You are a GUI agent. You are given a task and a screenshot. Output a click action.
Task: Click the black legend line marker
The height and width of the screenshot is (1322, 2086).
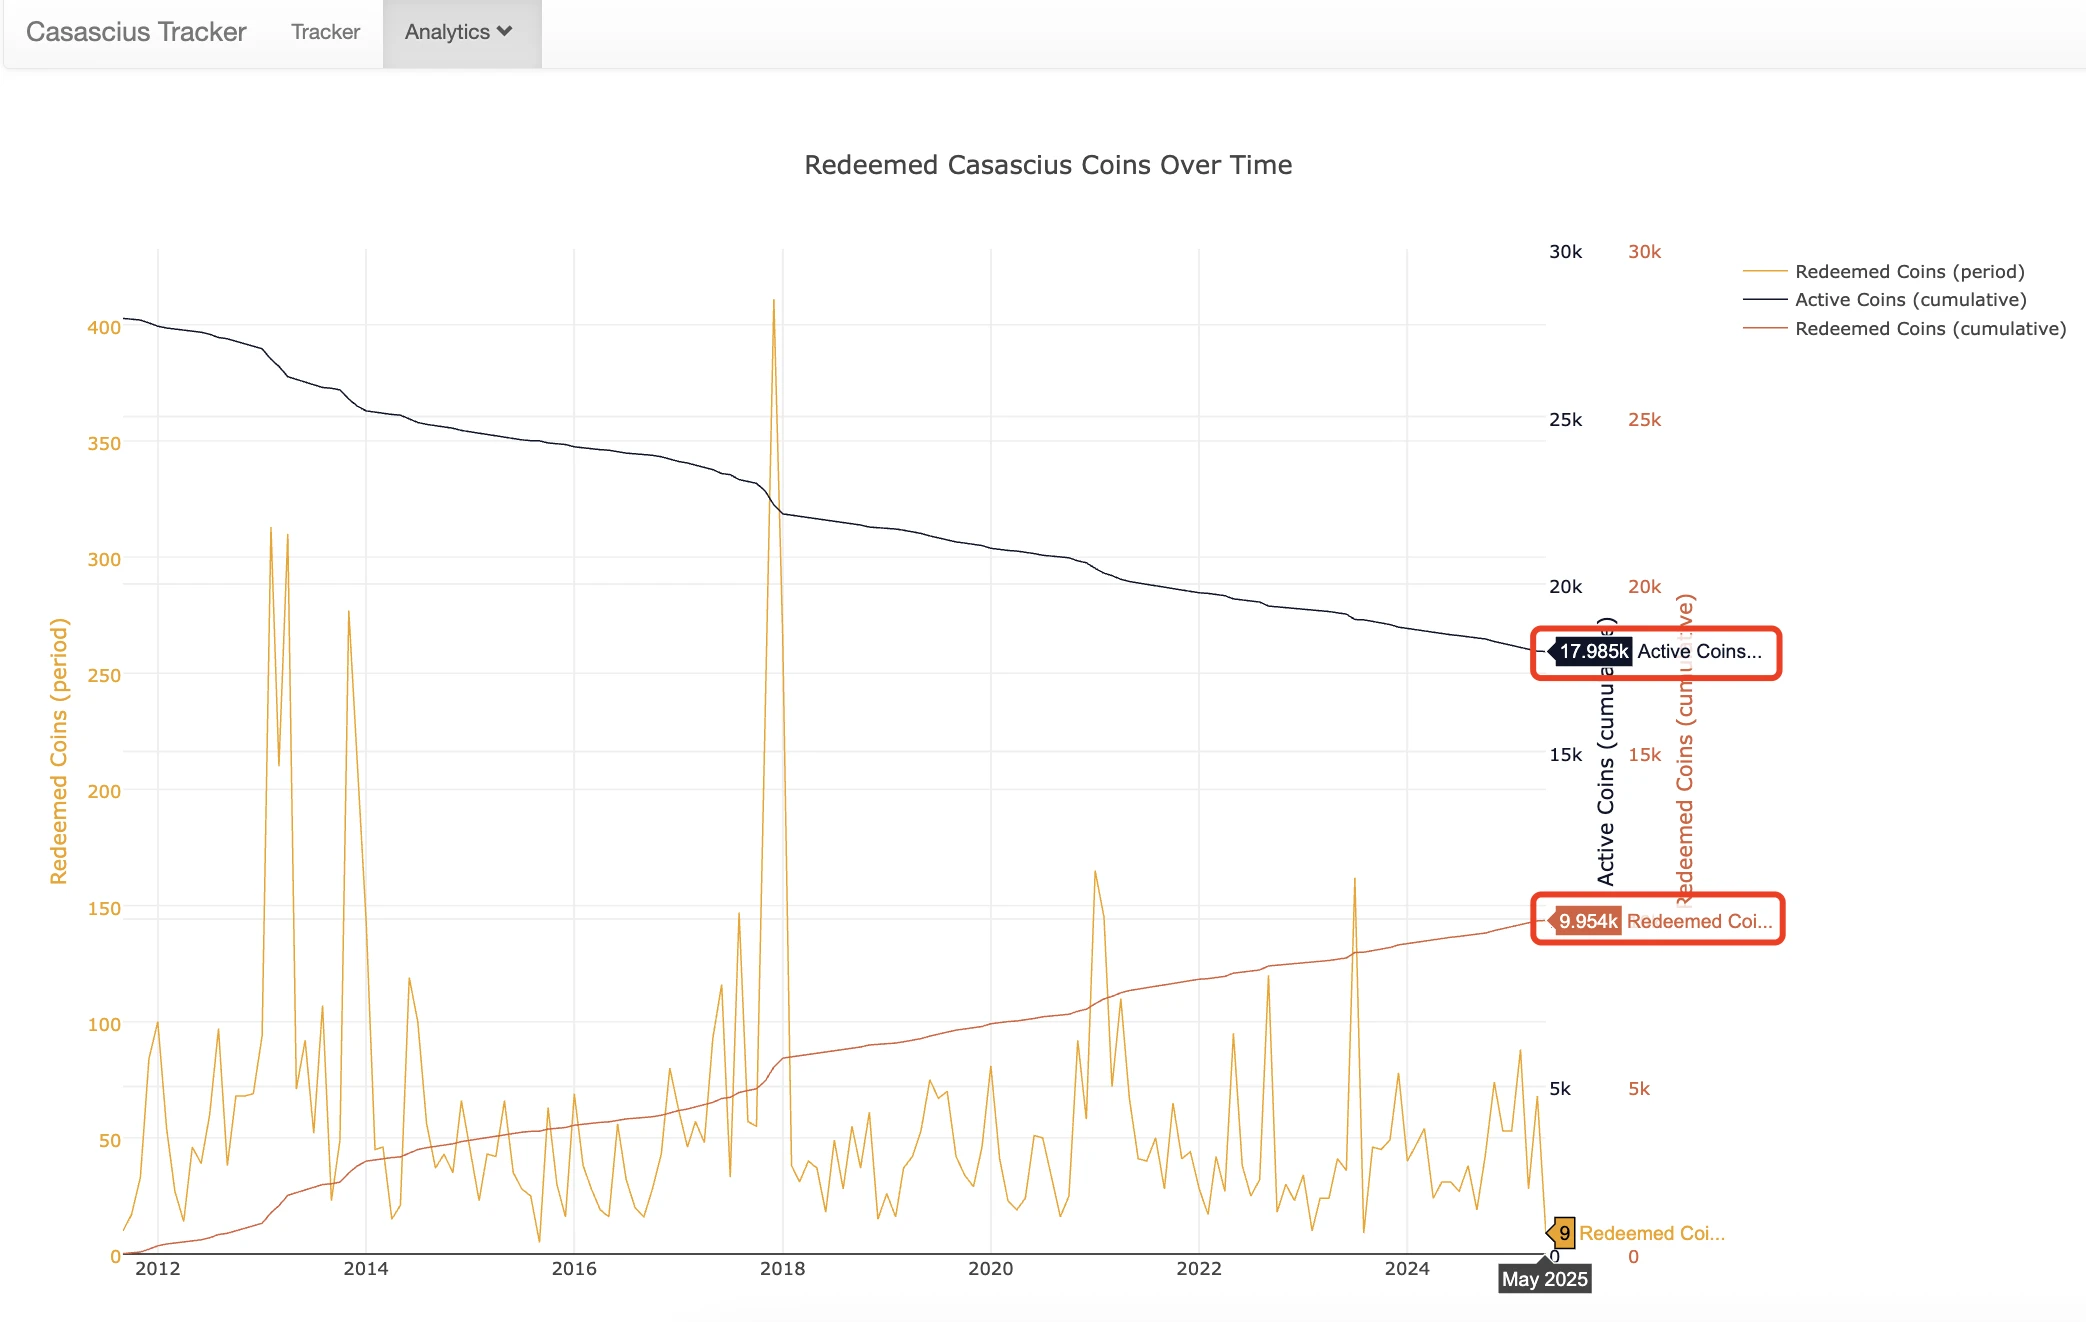pyautogui.click(x=1763, y=299)
